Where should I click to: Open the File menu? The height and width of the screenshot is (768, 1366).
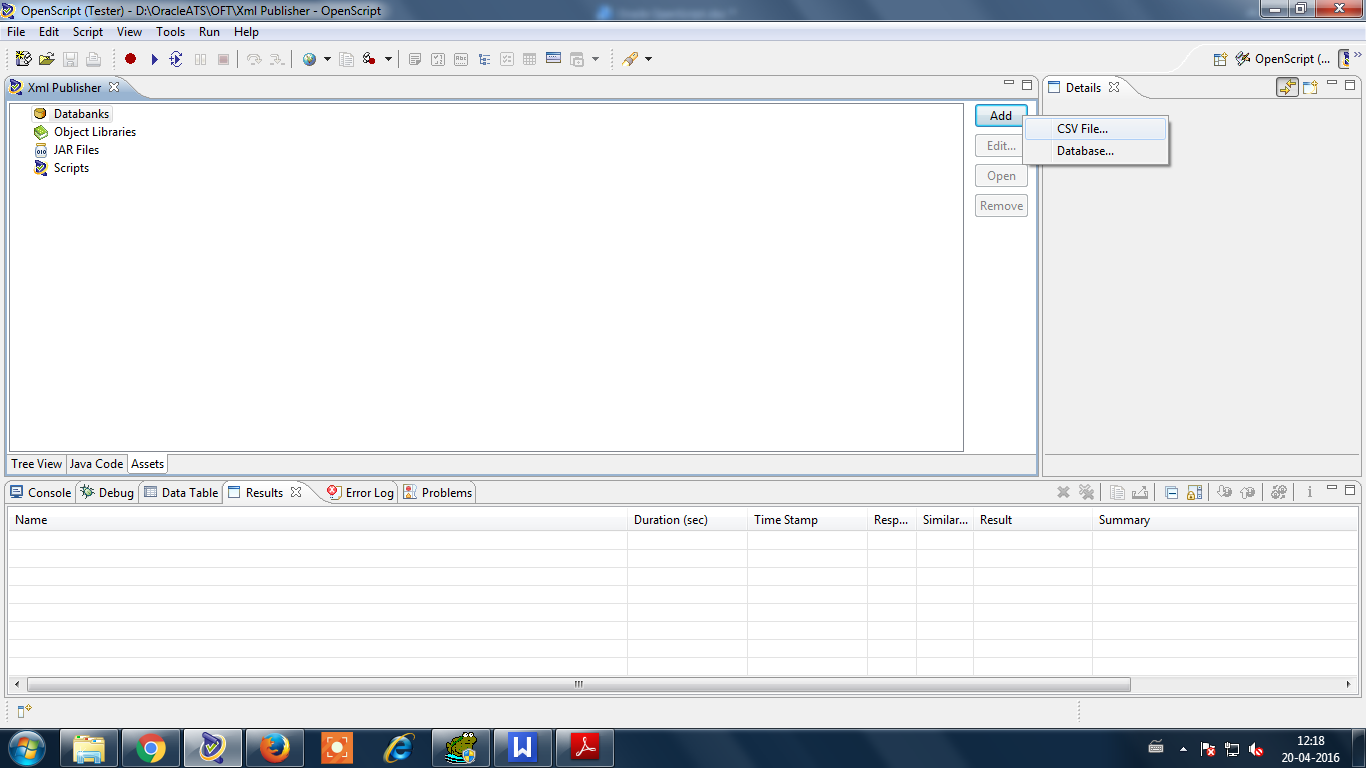pyautogui.click(x=16, y=32)
